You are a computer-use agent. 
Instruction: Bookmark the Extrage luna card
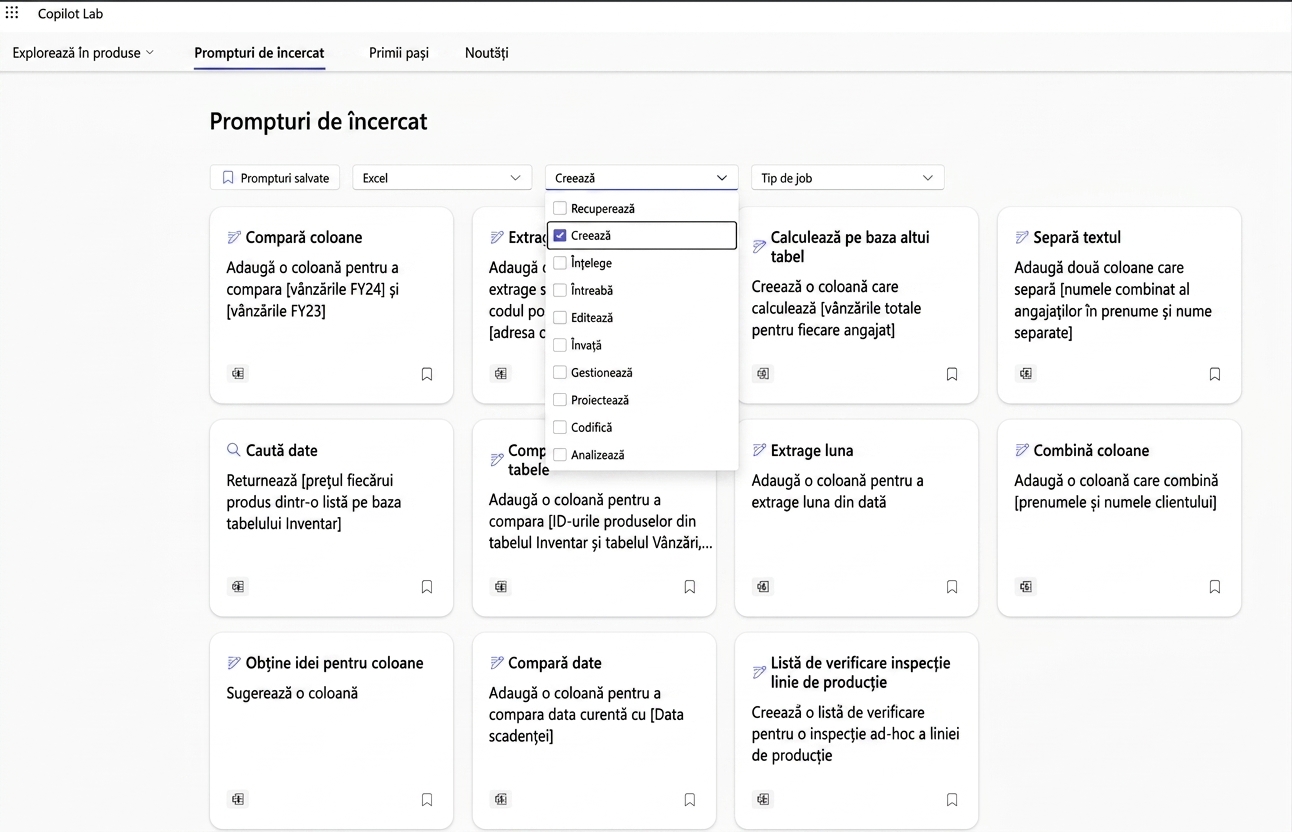952,587
